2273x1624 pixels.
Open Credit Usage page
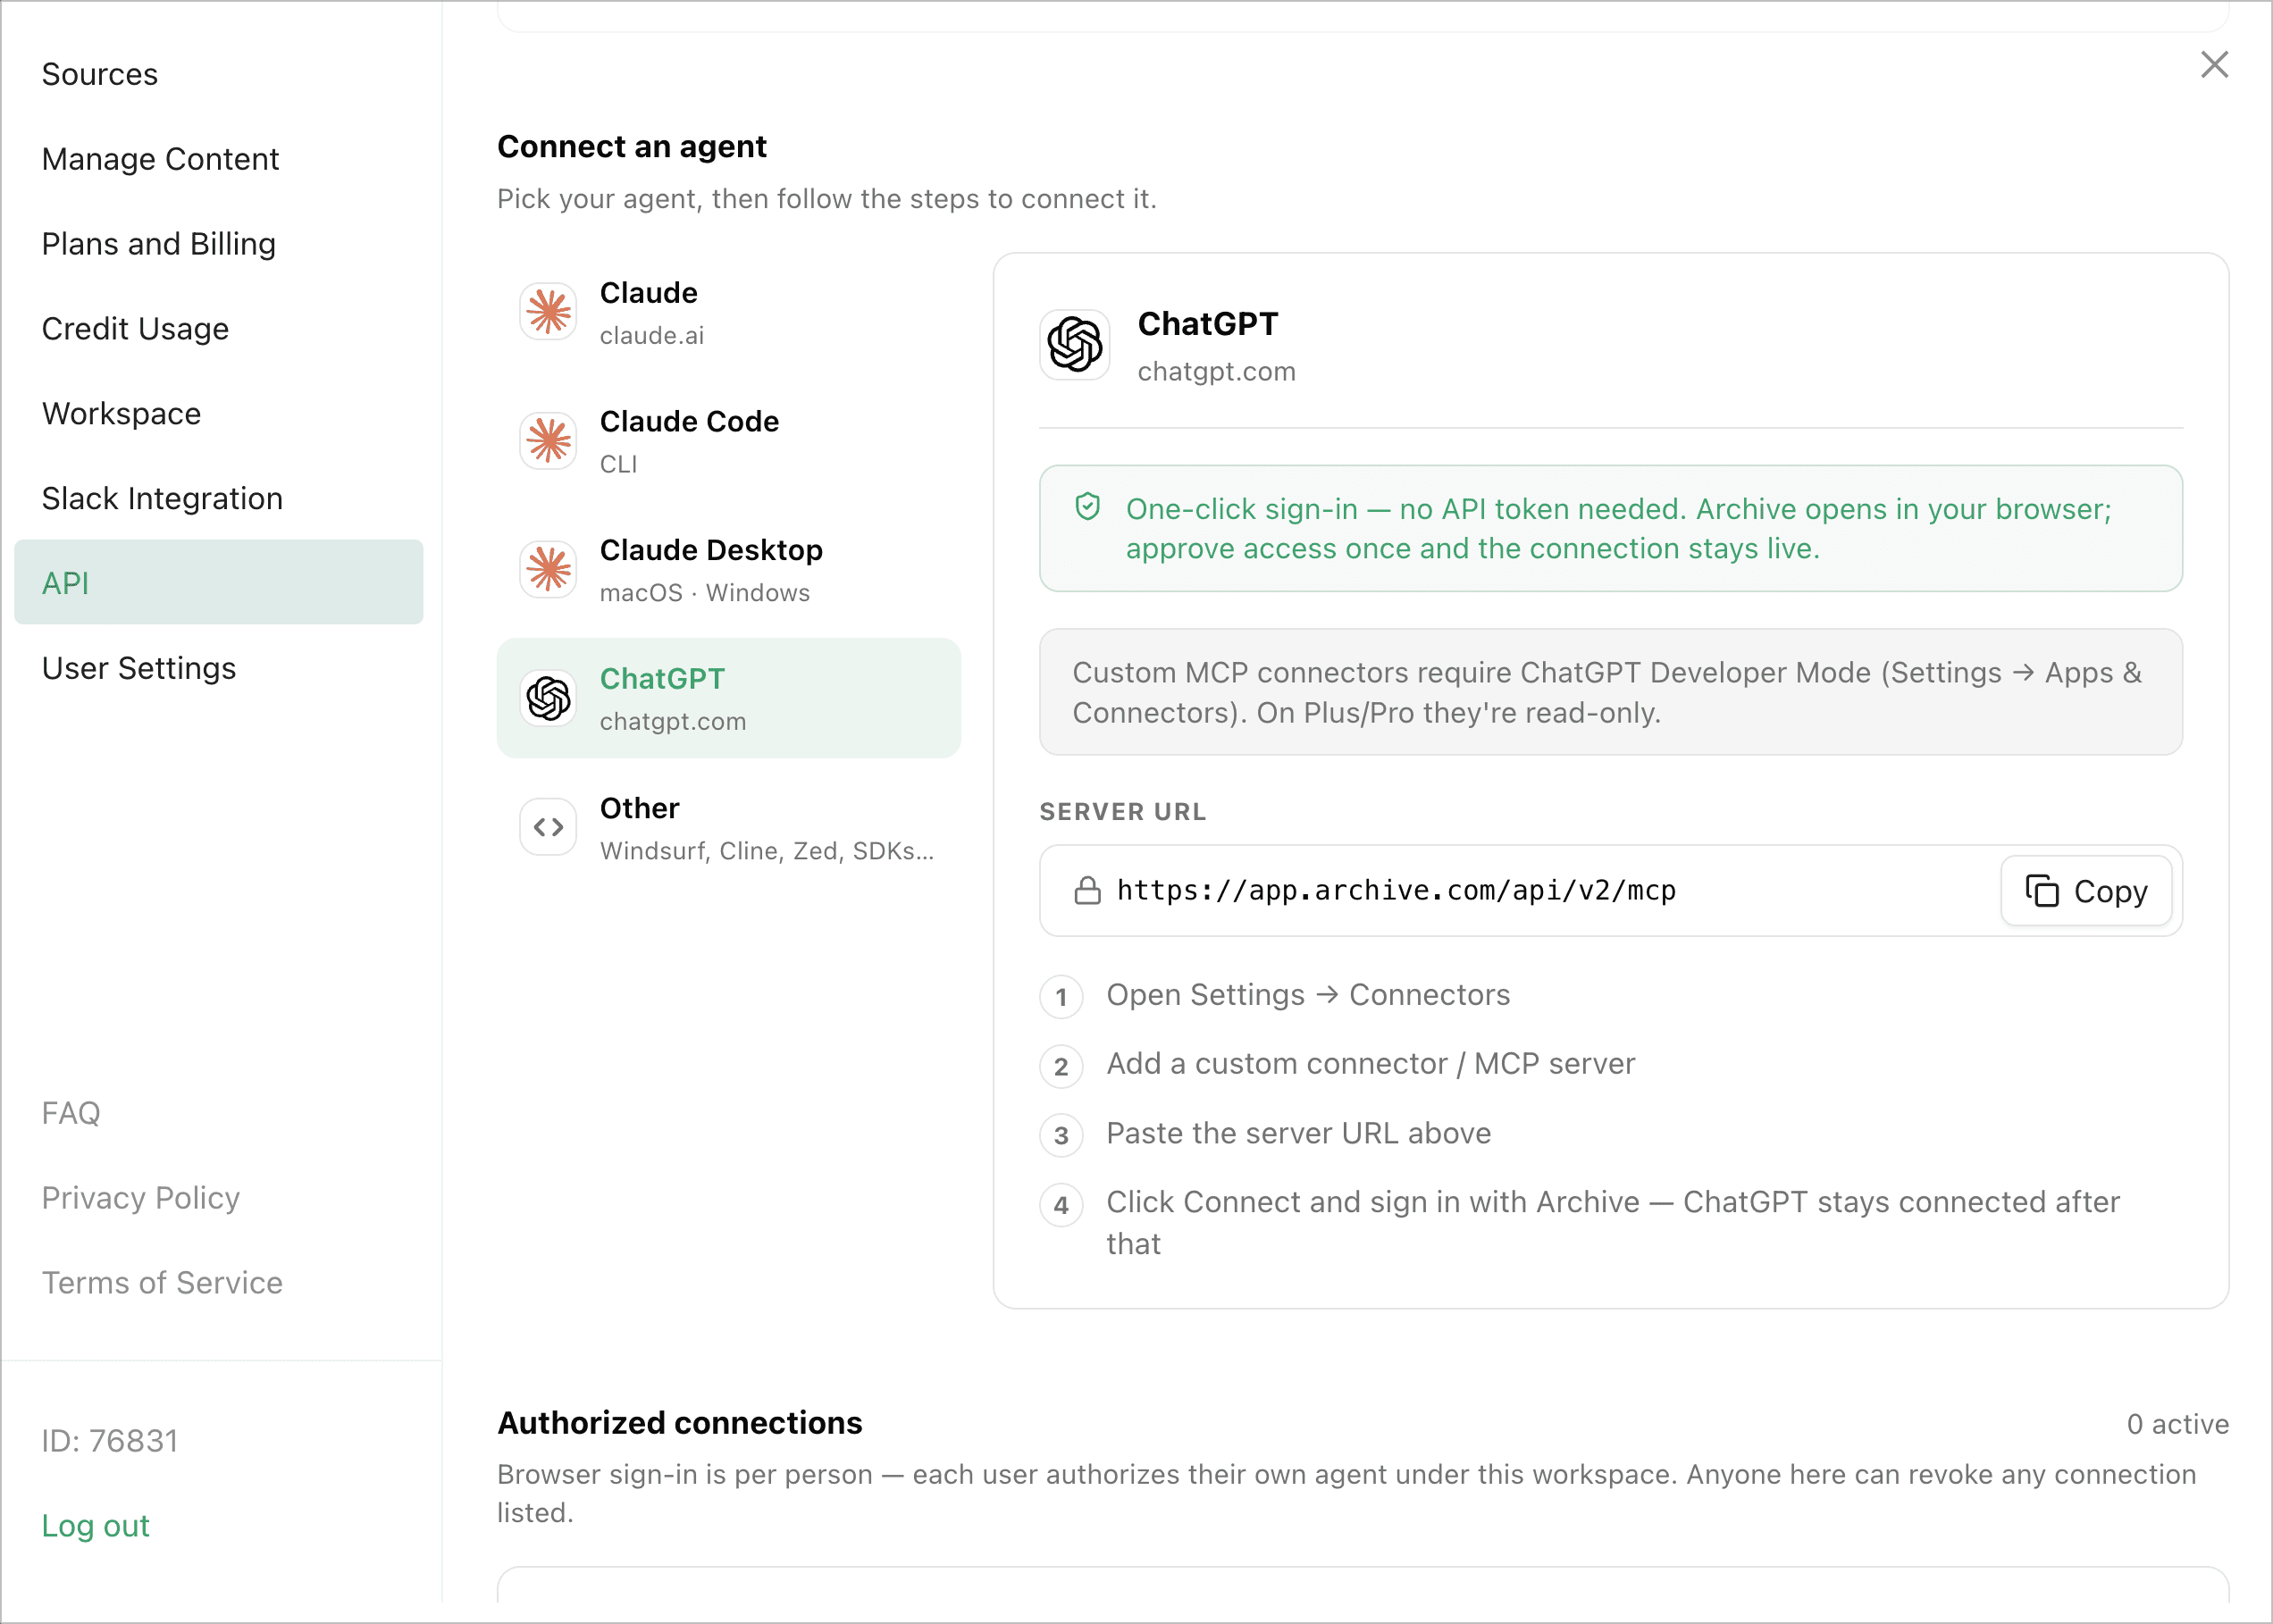219,329
